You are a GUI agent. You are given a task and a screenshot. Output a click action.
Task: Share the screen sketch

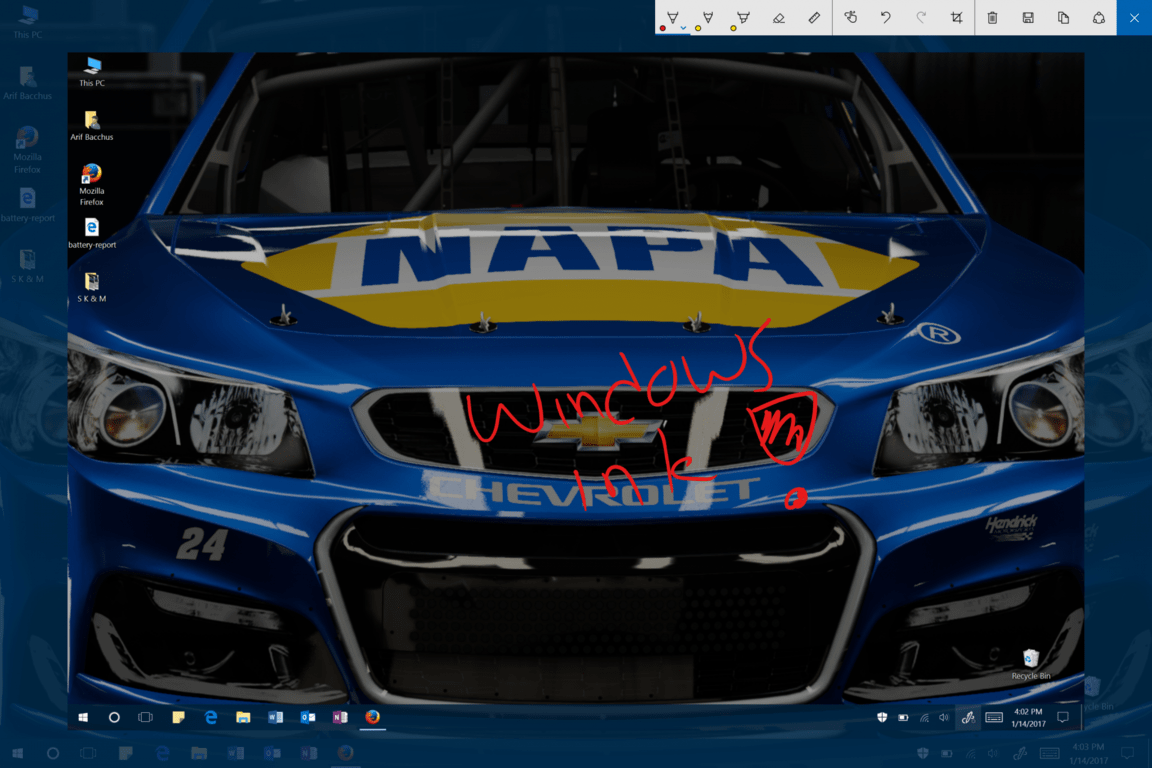pos(1100,17)
